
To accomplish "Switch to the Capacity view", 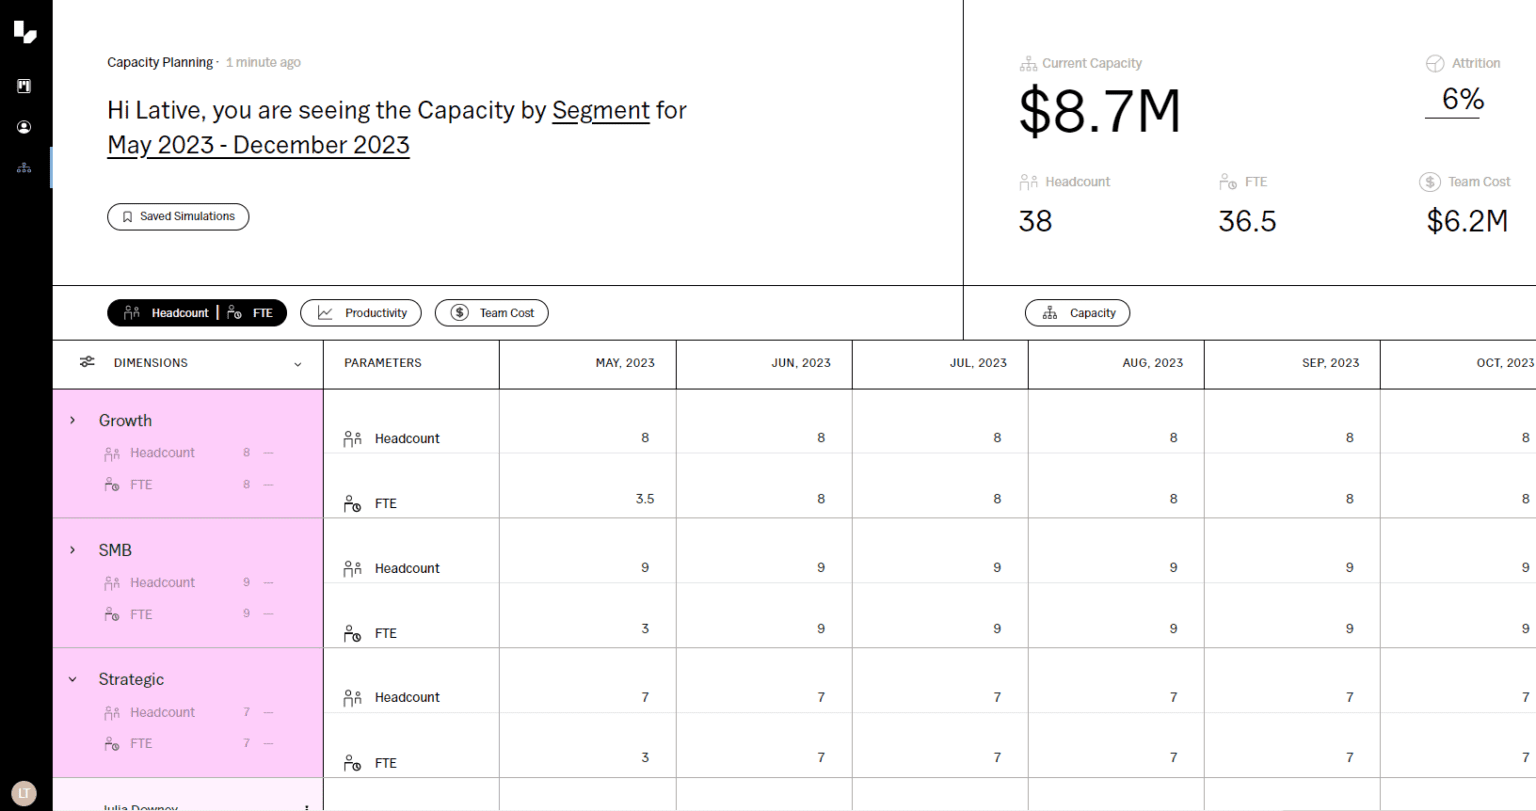I will (1077, 312).
